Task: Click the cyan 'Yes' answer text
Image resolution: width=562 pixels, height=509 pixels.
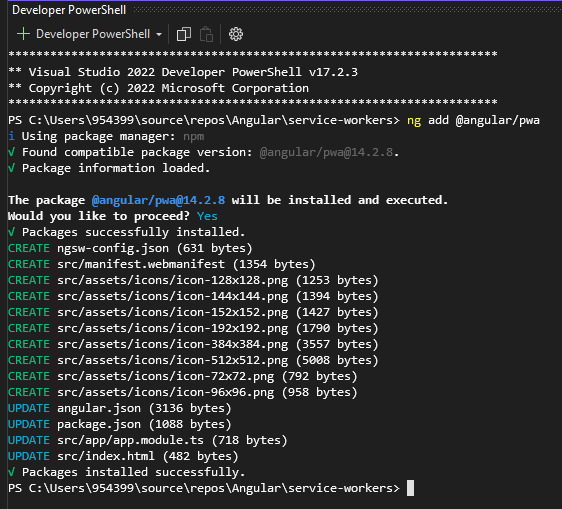Action: tap(207, 216)
